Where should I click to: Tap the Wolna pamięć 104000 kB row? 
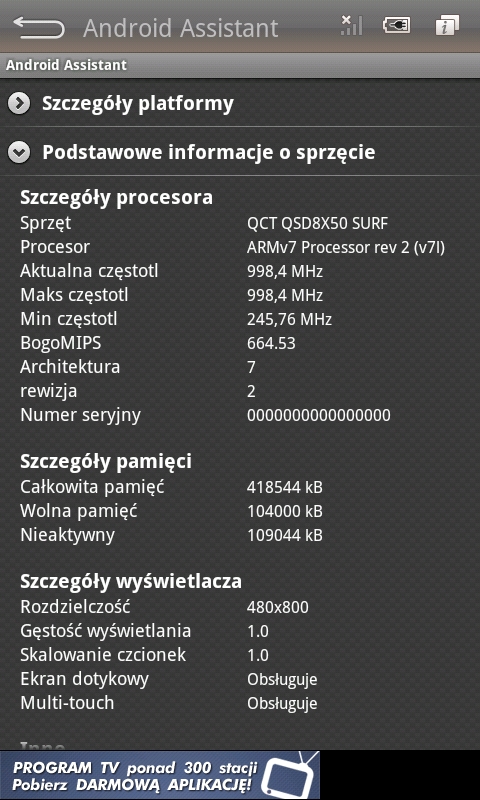240,511
